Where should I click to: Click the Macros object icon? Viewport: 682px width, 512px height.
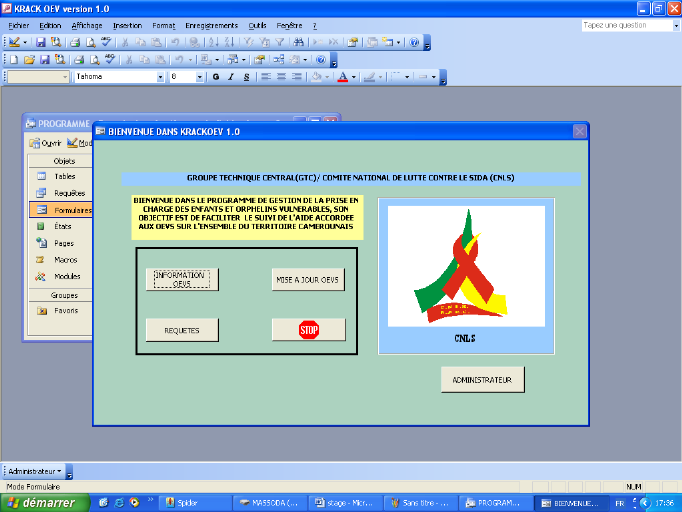pyautogui.click(x=40, y=260)
